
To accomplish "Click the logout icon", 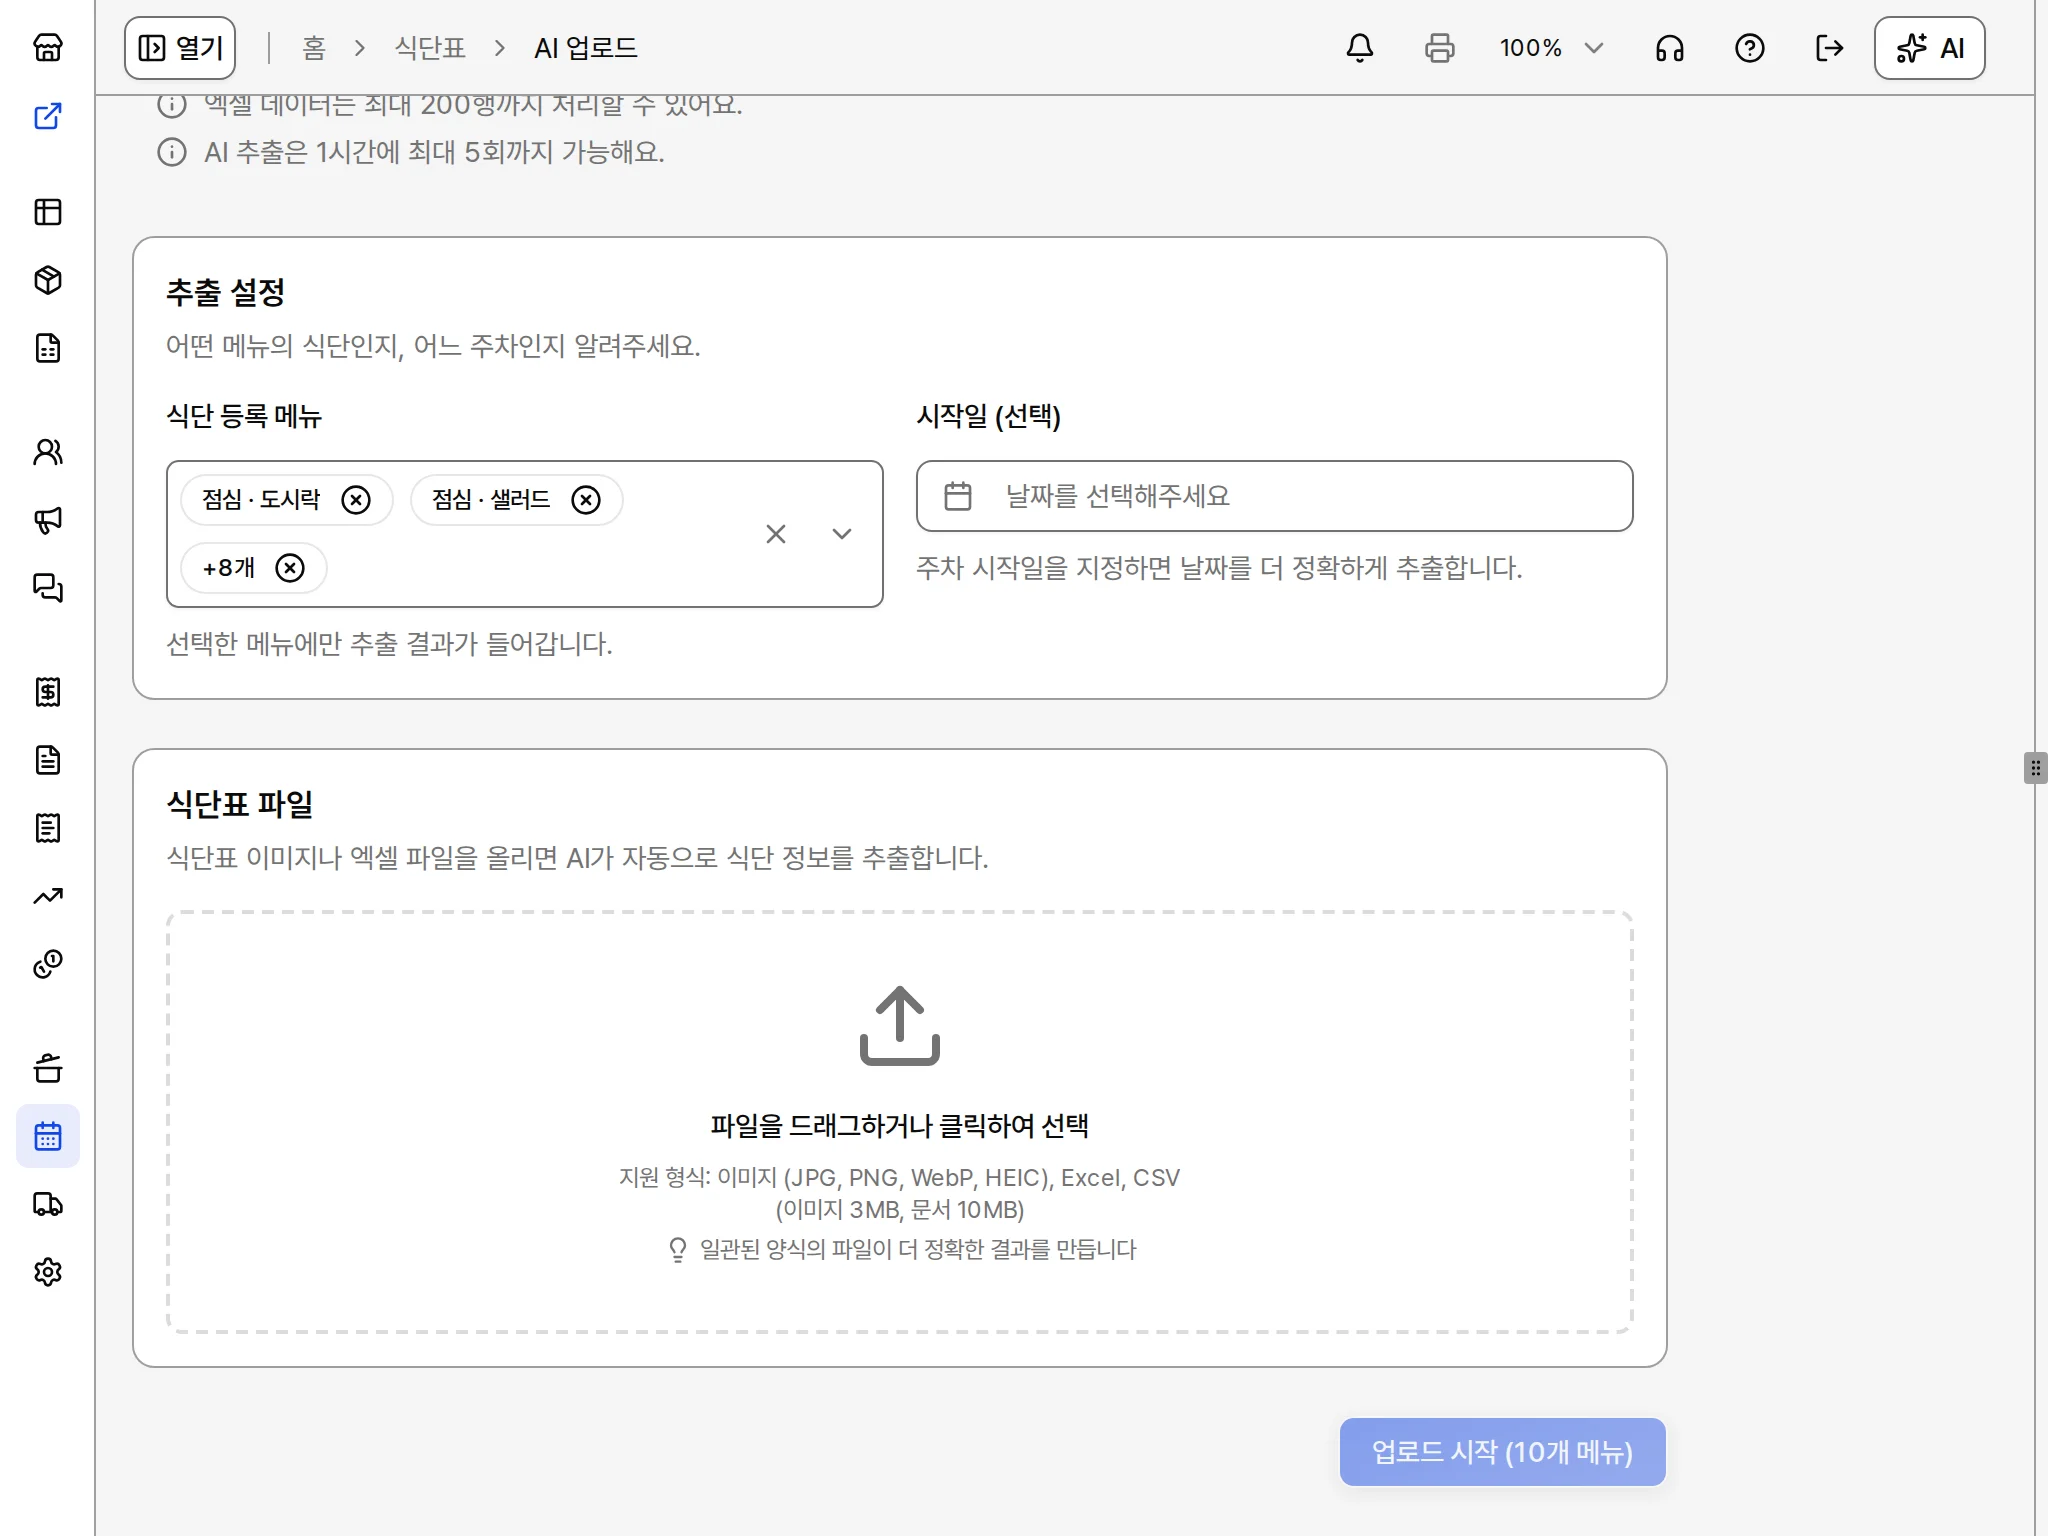I will [1830, 48].
